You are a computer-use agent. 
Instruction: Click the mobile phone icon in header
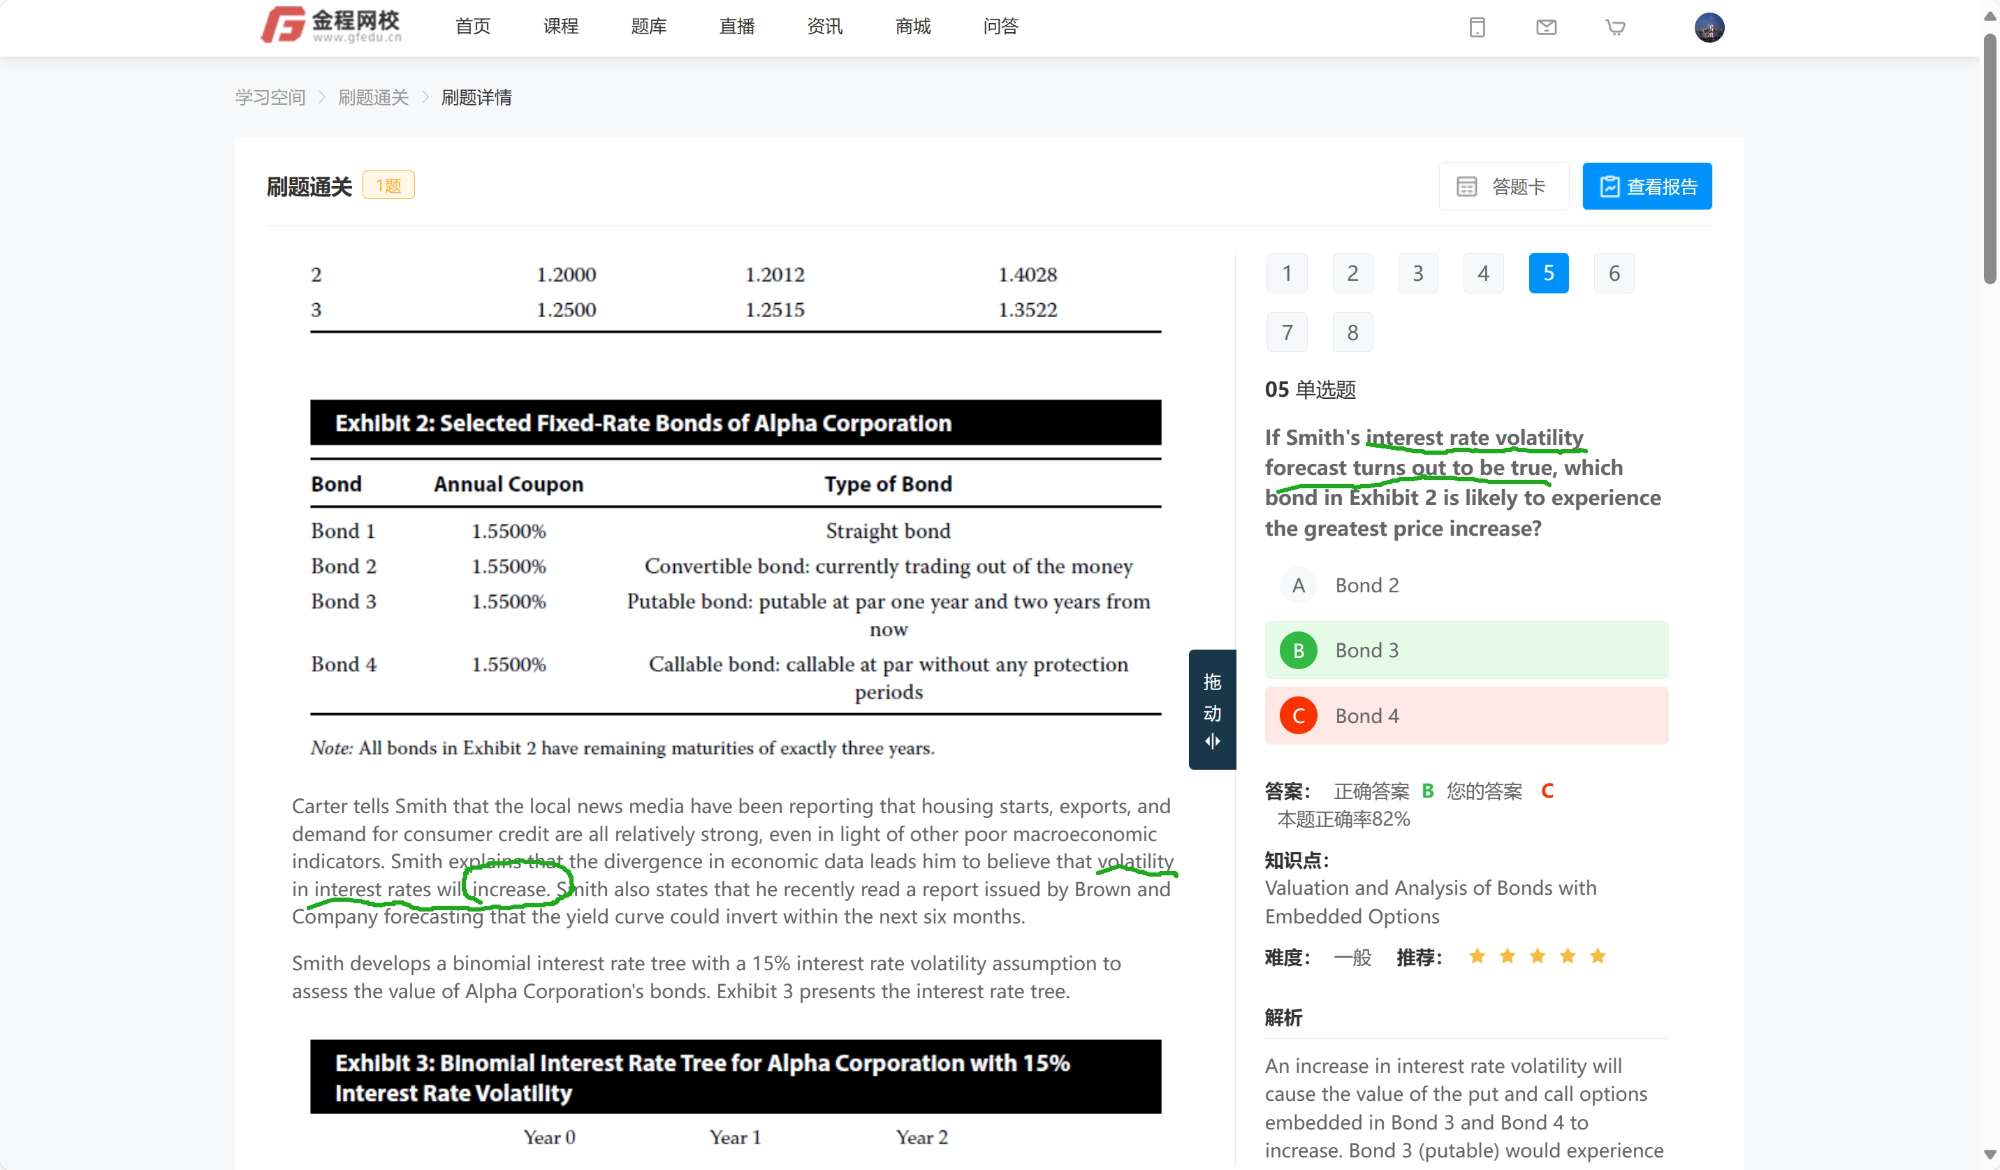point(1477,28)
